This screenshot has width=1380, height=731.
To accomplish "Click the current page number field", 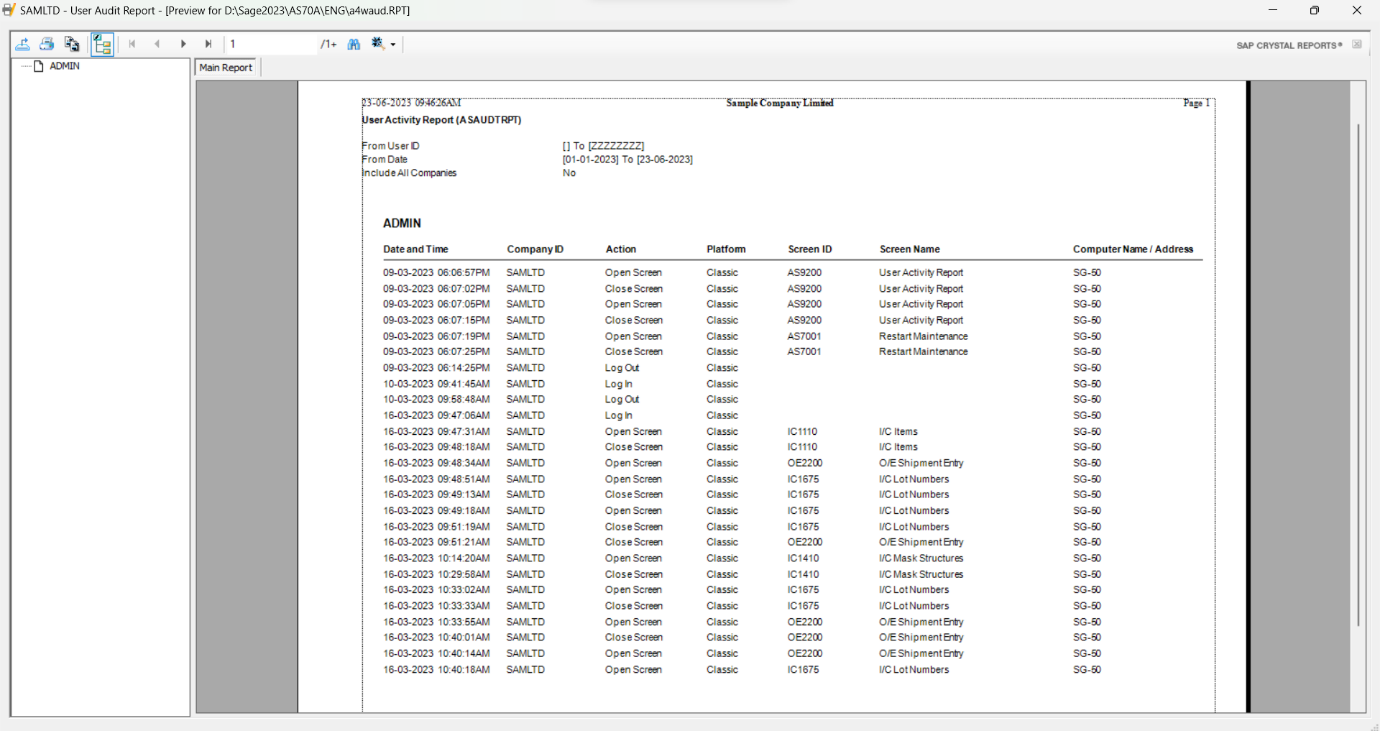I will pos(268,44).
